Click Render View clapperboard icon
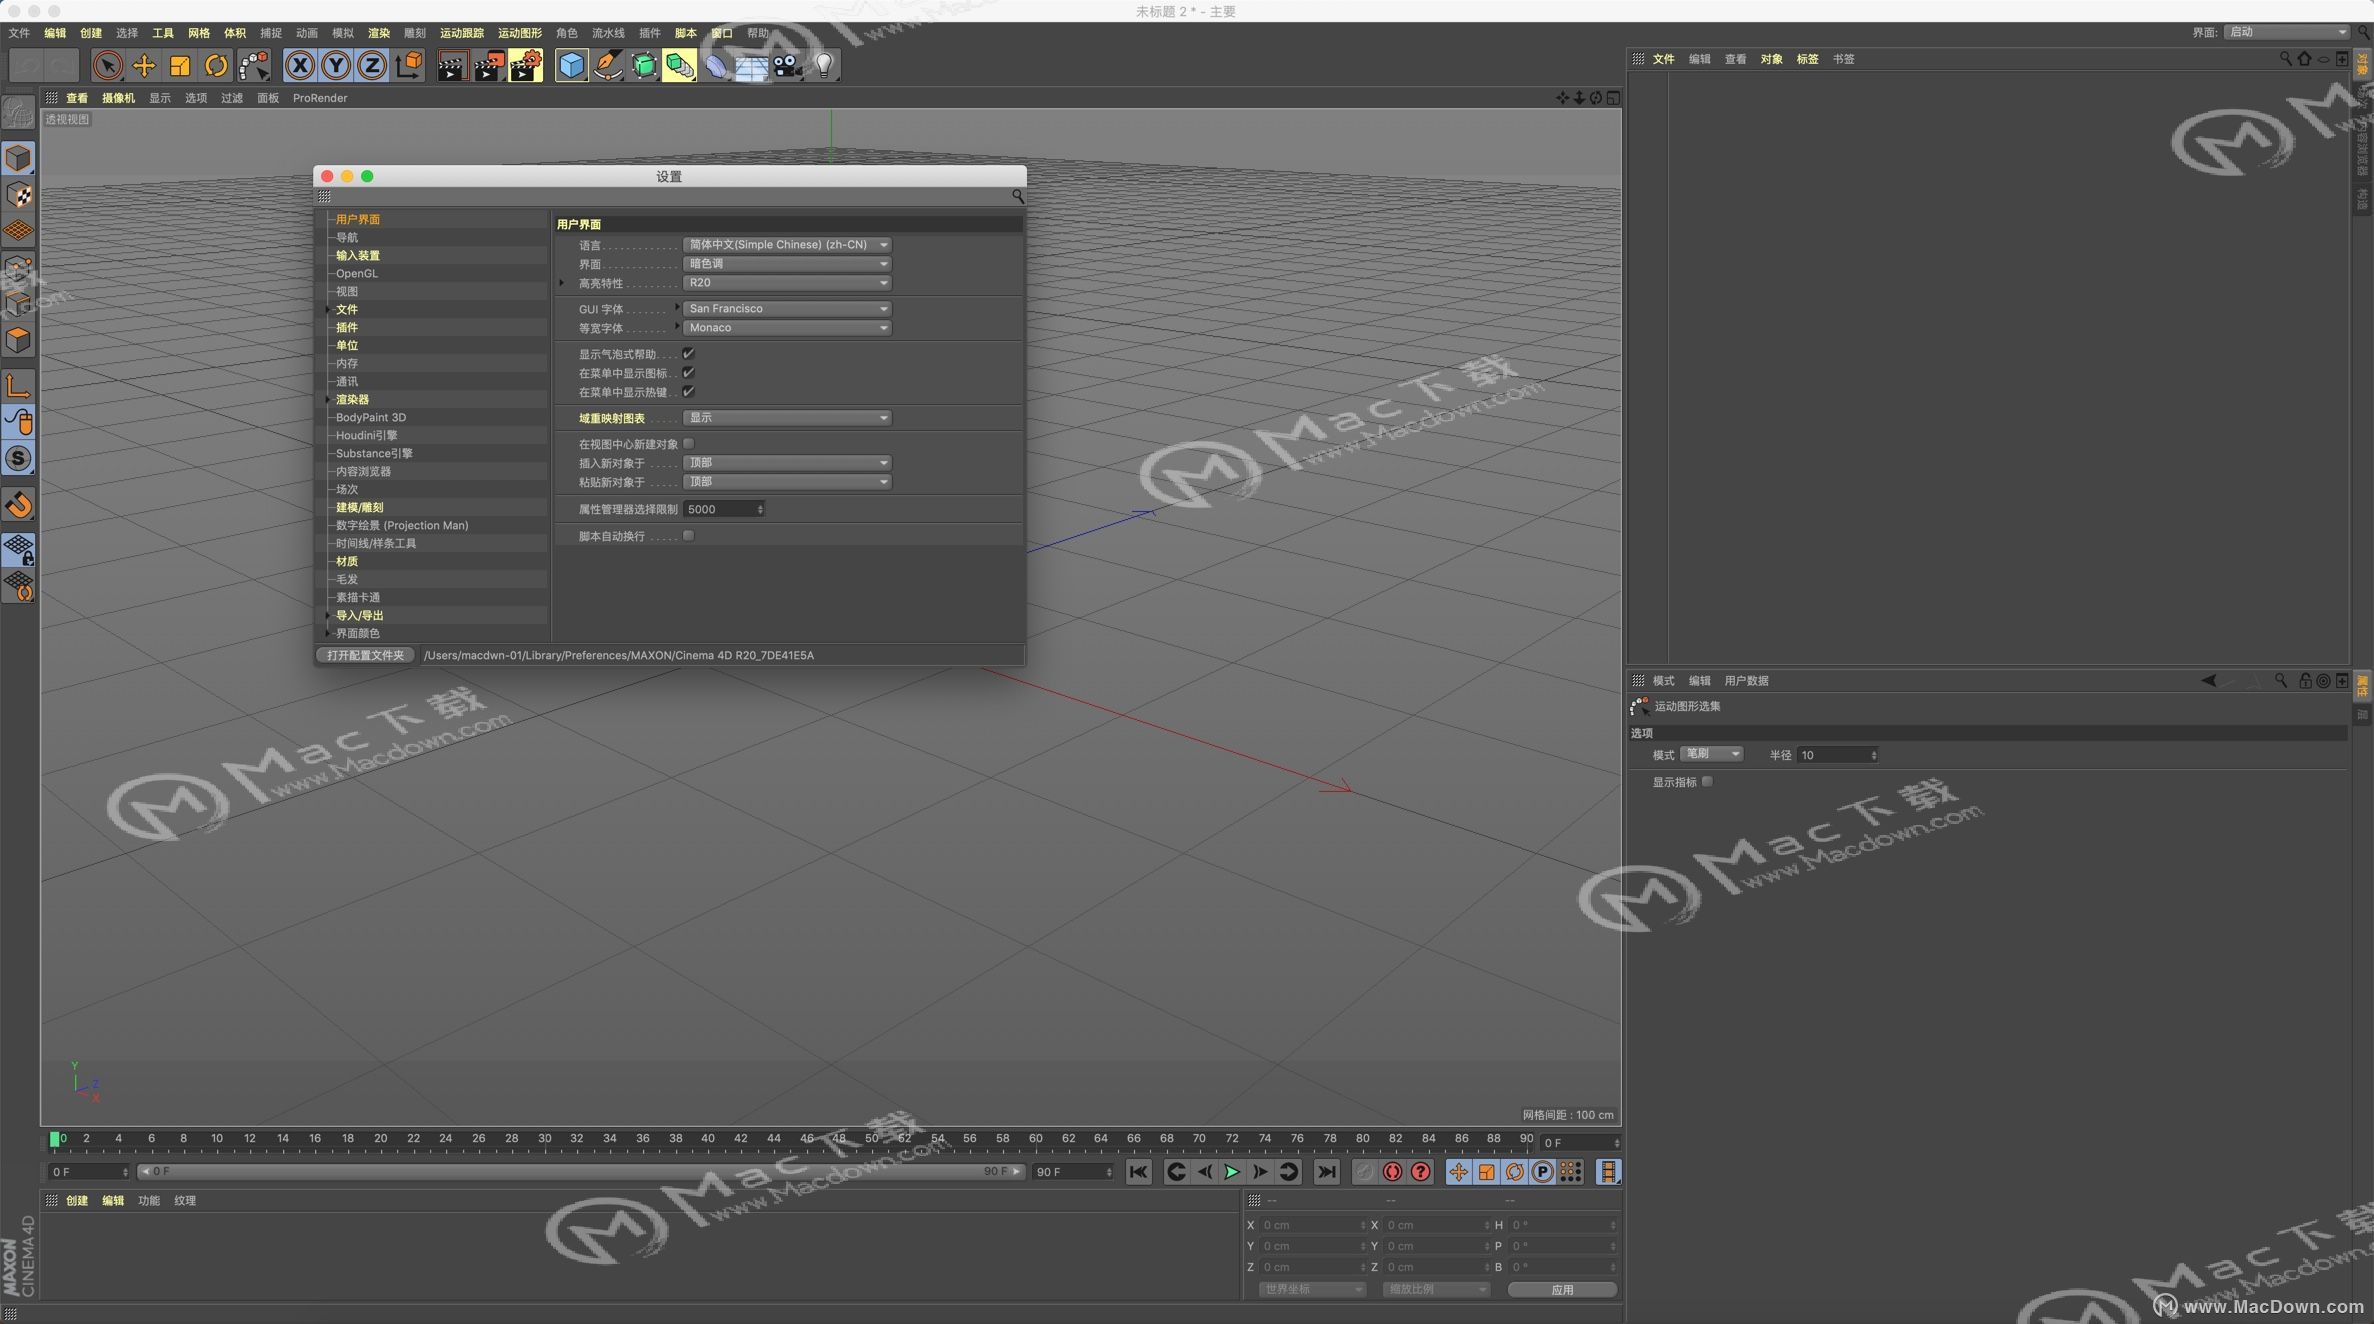2374x1324 pixels. pyautogui.click(x=452, y=66)
